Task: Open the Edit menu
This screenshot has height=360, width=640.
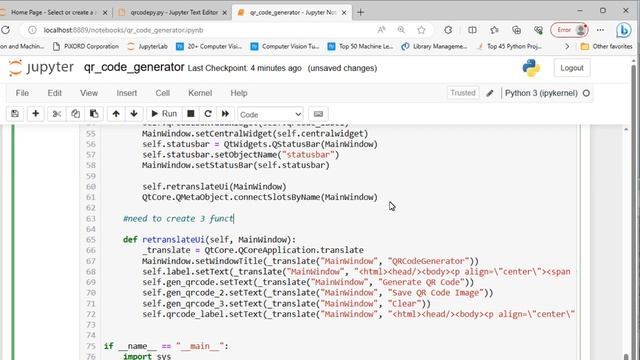Action: tap(54, 93)
